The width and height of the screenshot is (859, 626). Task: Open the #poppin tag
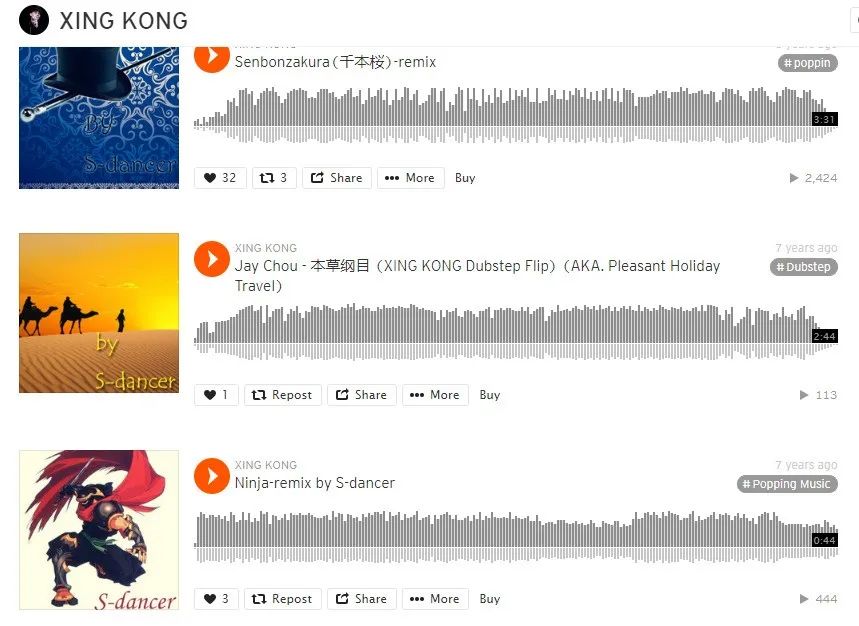(x=808, y=63)
